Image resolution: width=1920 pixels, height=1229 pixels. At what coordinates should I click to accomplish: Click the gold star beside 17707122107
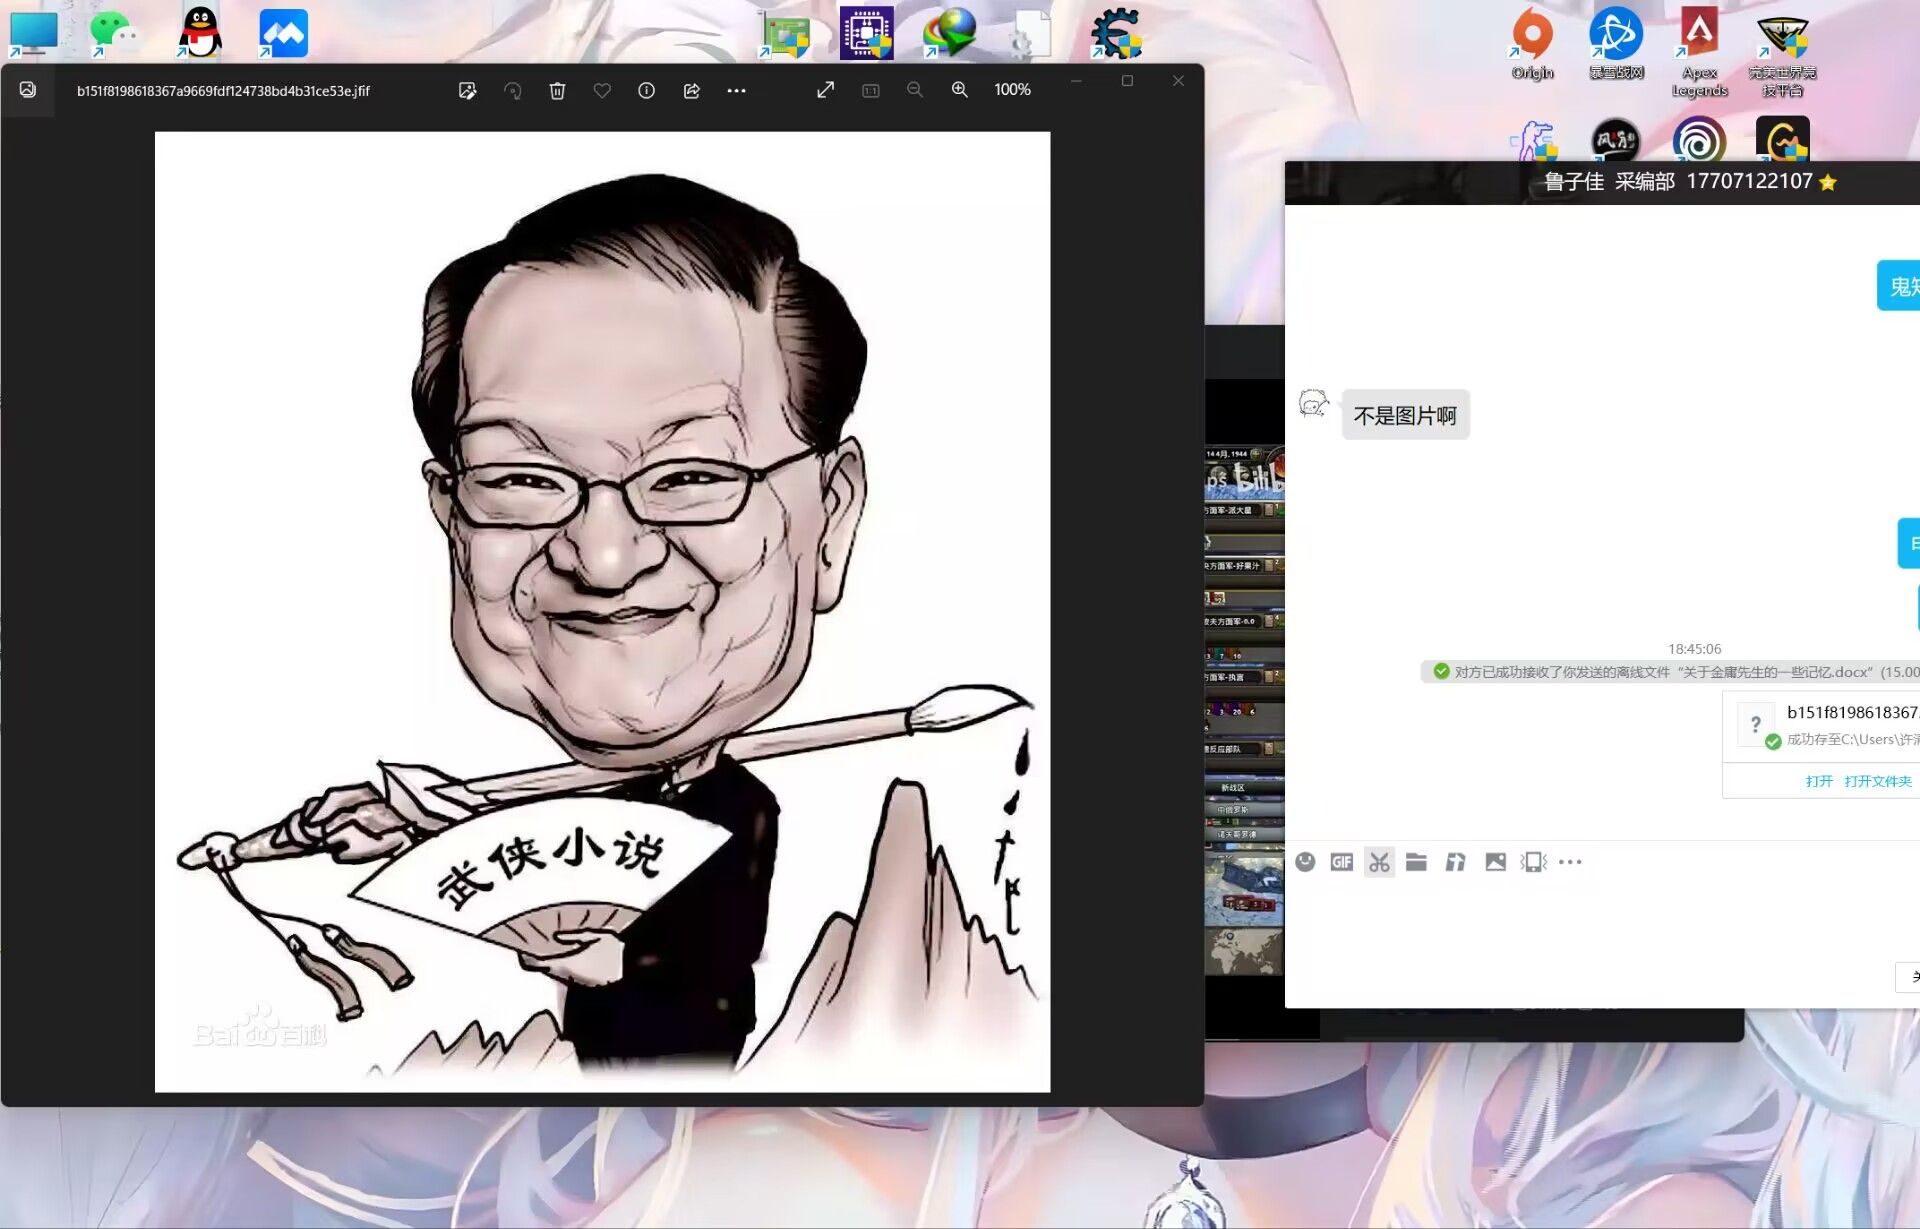pyautogui.click(x=1828, y=182)
